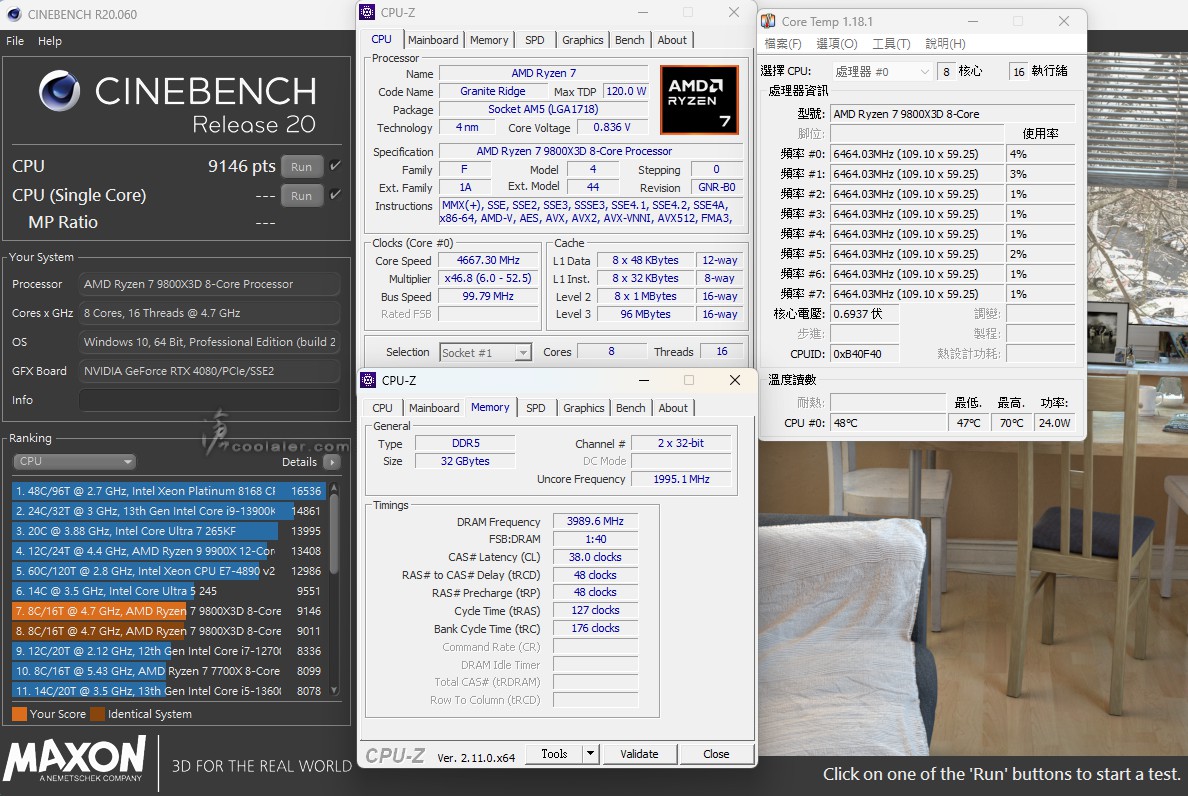Click the Close button in CPU-Z
Viewport: 1188px width, 796px height.
click(716, 754)
